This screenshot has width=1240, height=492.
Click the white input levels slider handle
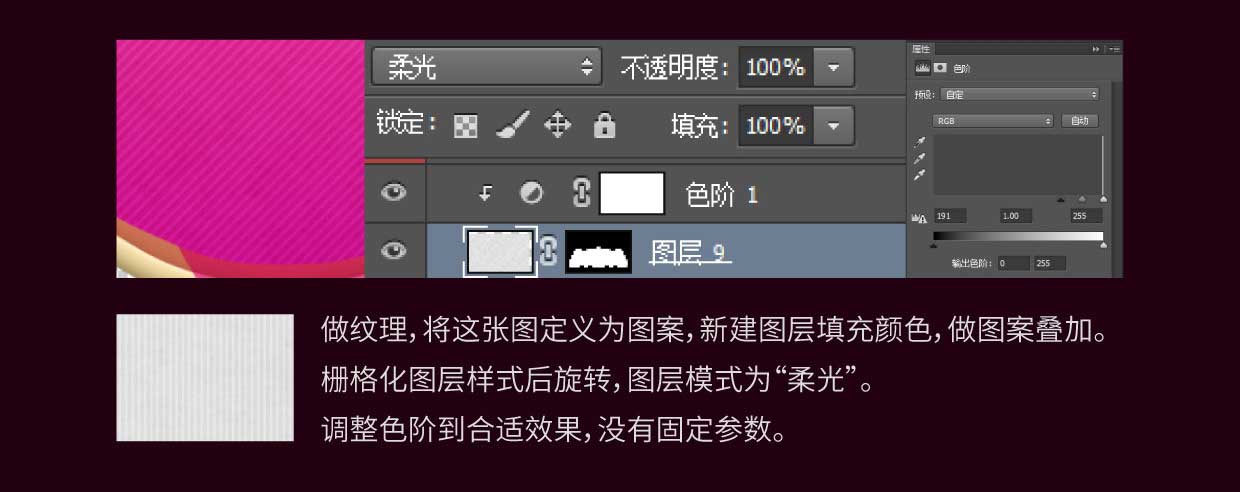1104,199
